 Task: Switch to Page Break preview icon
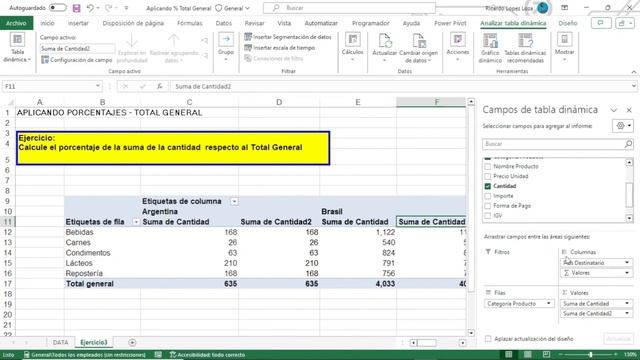point(546,354)
